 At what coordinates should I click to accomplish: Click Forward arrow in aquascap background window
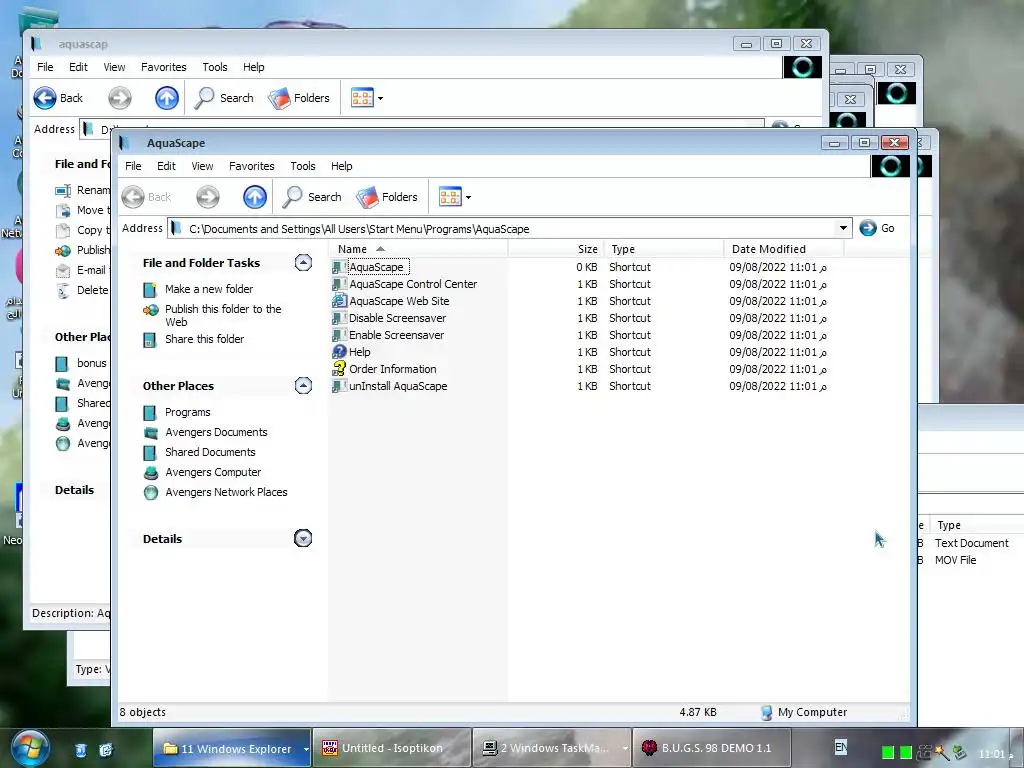[x=120, y=98]
